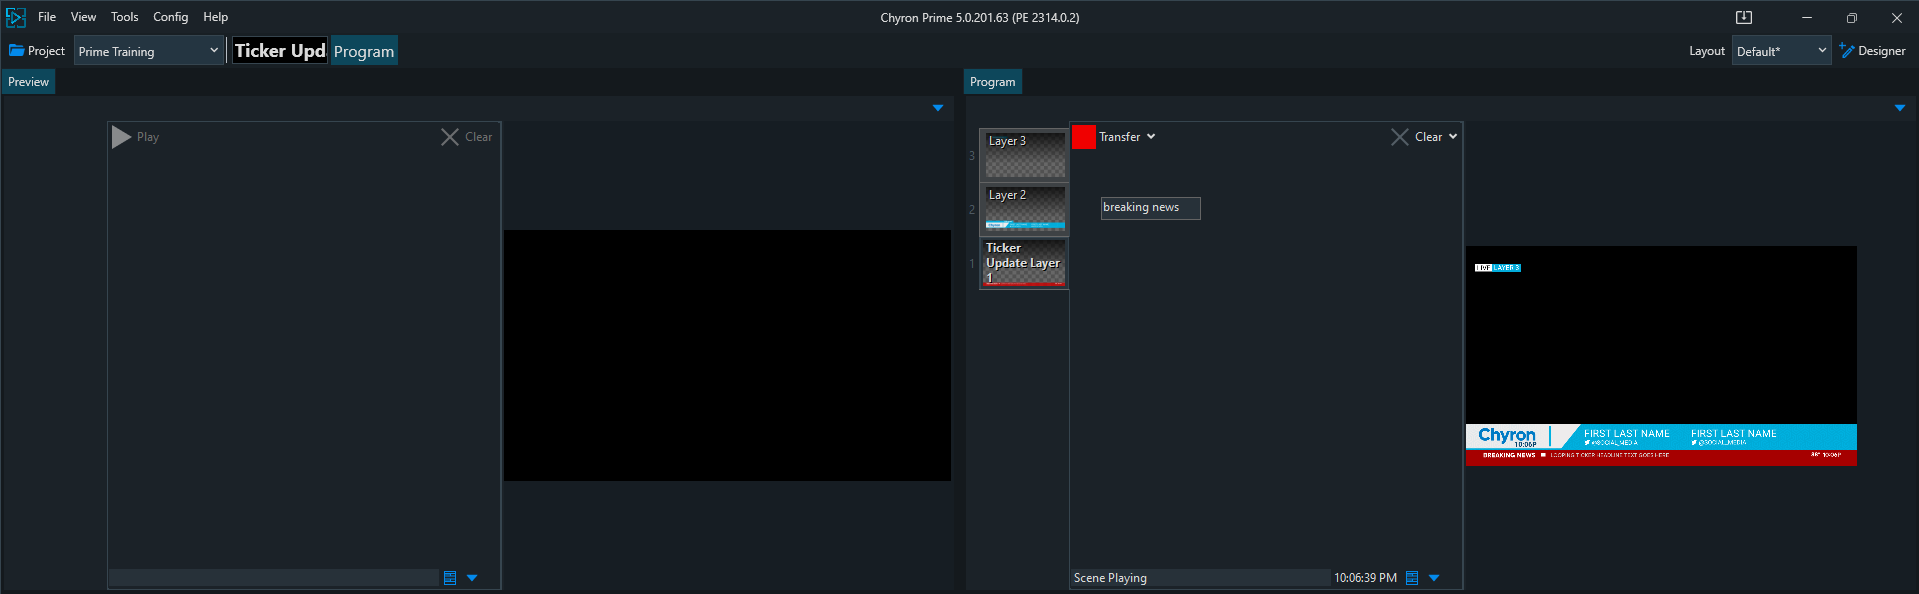This screenshot has height=594, width=1919.
Task: Click the list icon beside Preview status bar
Action: pyautogui.click(x=450, y=578)
